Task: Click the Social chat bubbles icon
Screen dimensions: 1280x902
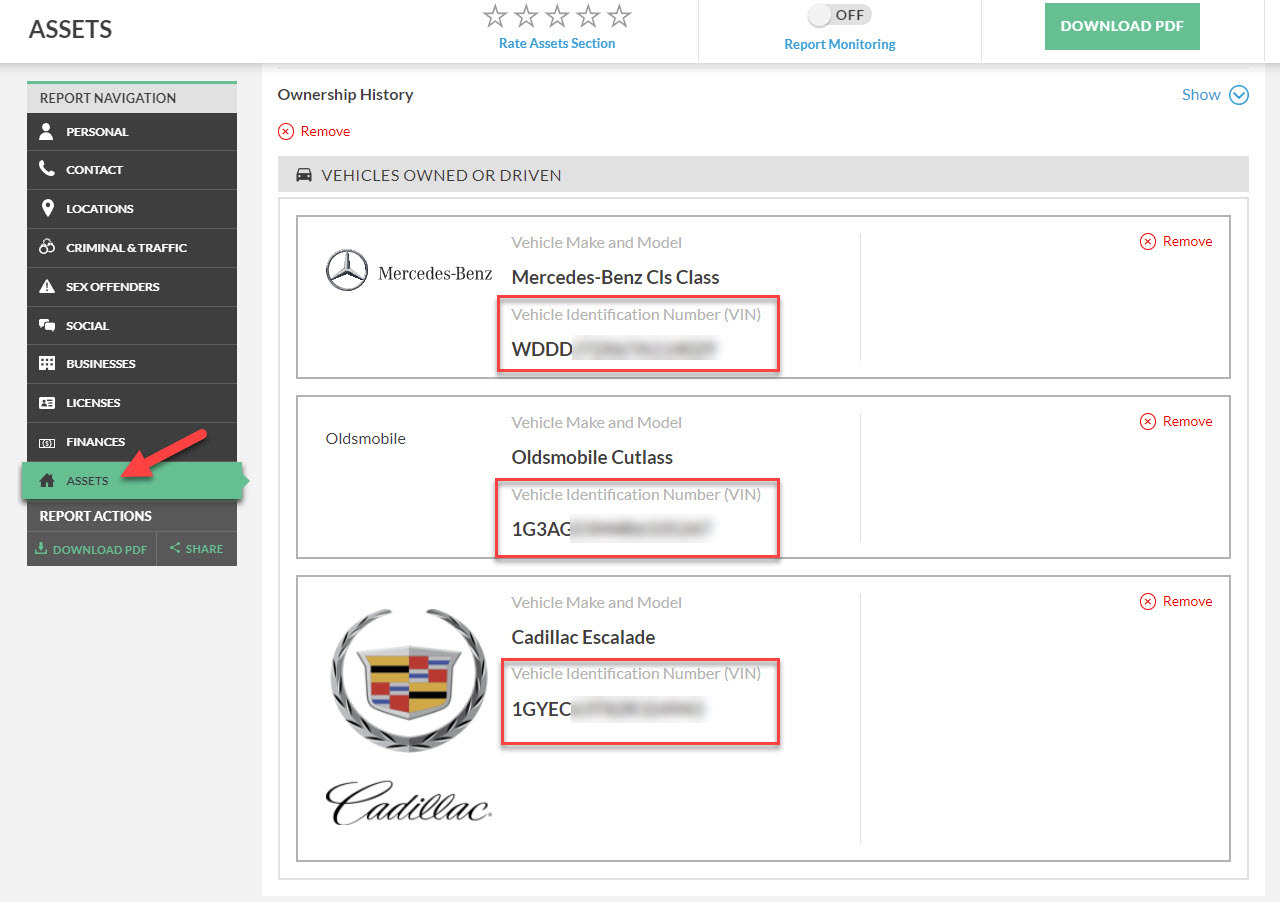Action: 46,325
